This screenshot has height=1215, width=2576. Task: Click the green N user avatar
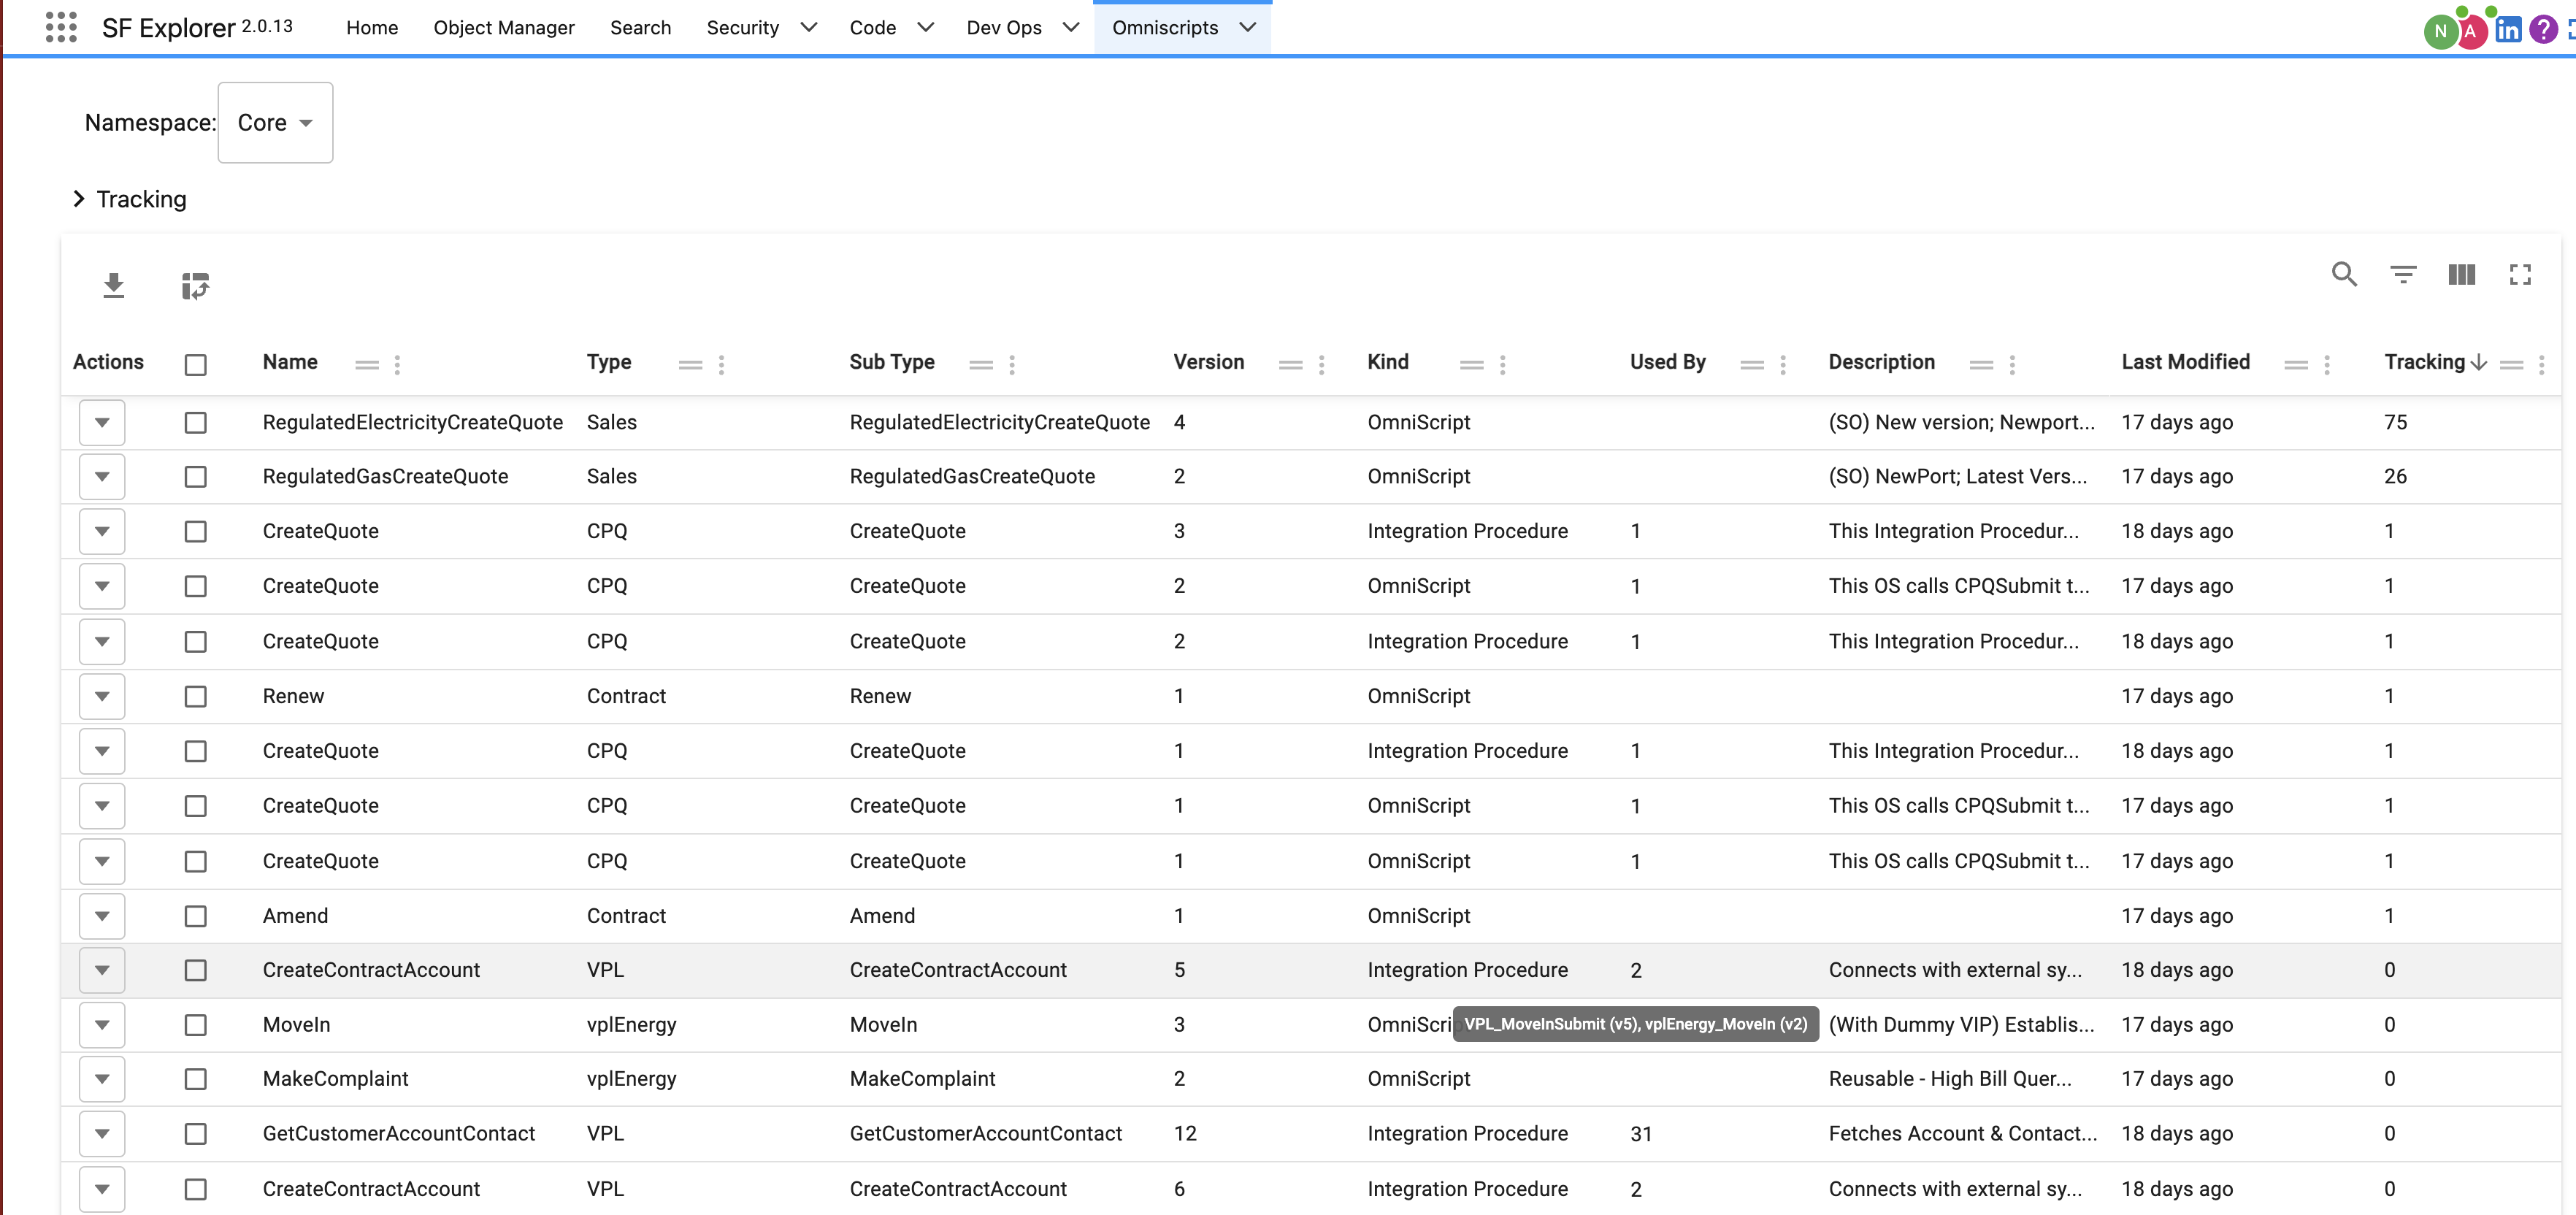point(2440,31)
